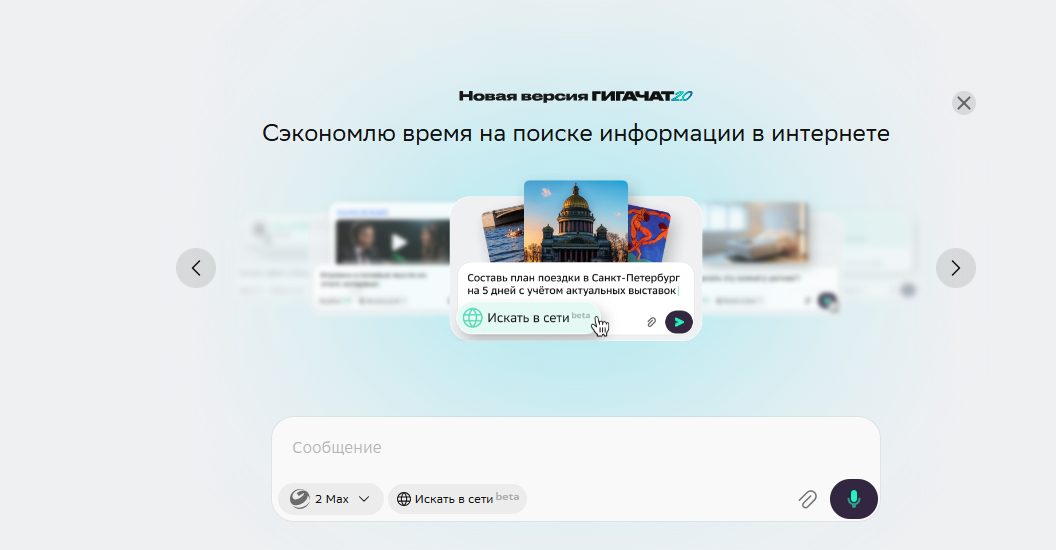Click the St. Isaac's Cathedral promo image

point(576,221)
